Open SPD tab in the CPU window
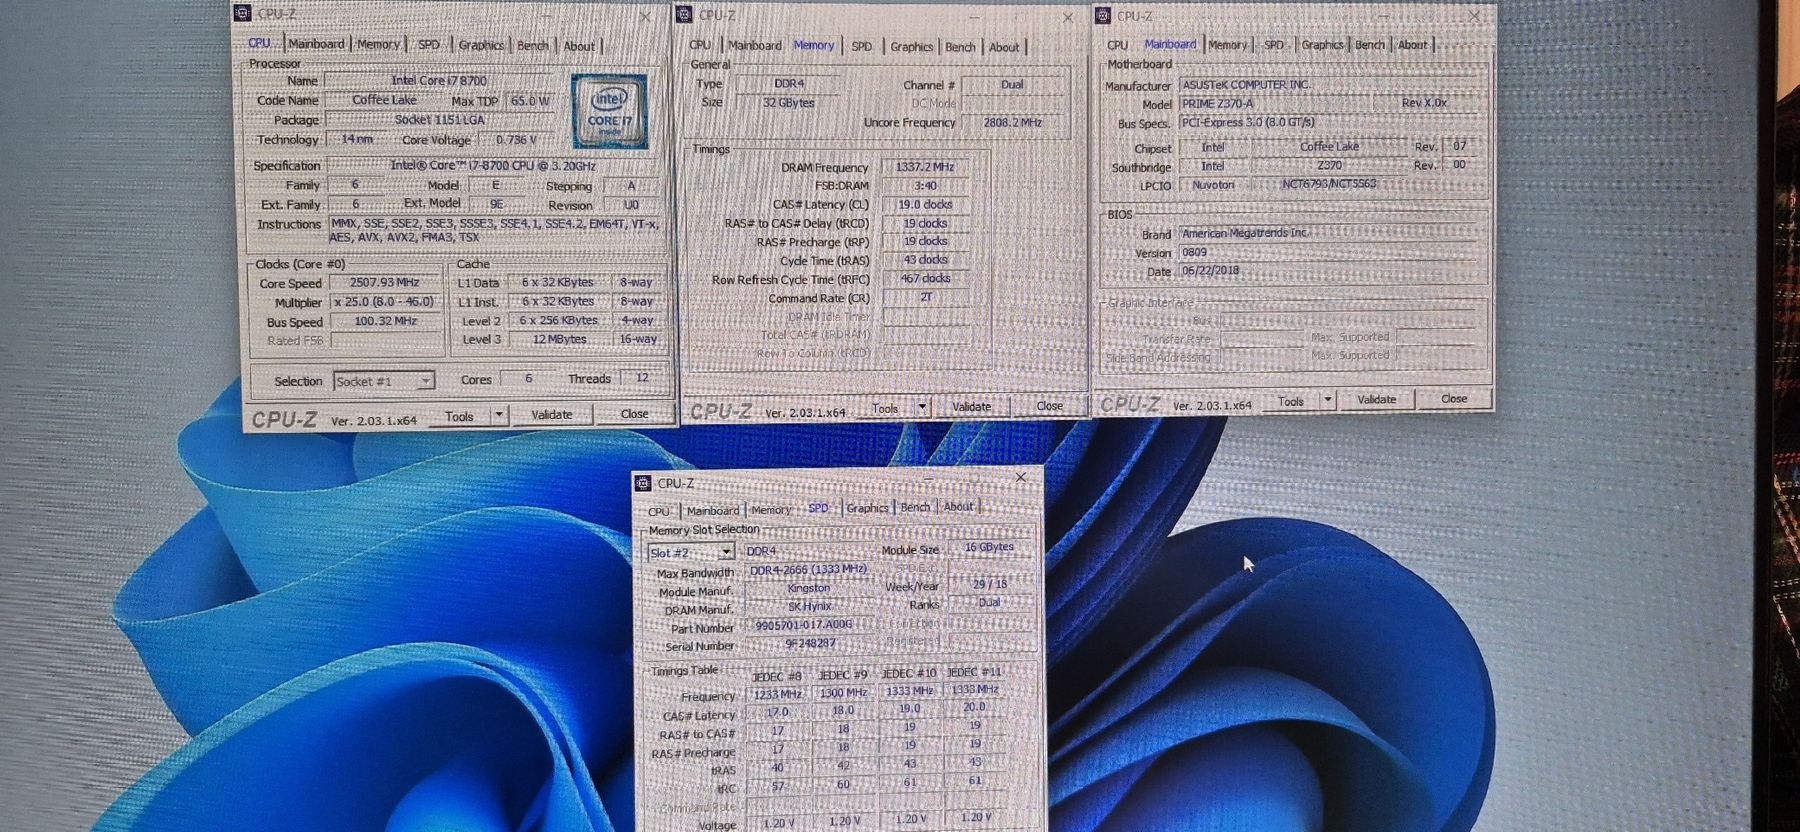This screenshot has width=1800, height=832. pos(429,45)
